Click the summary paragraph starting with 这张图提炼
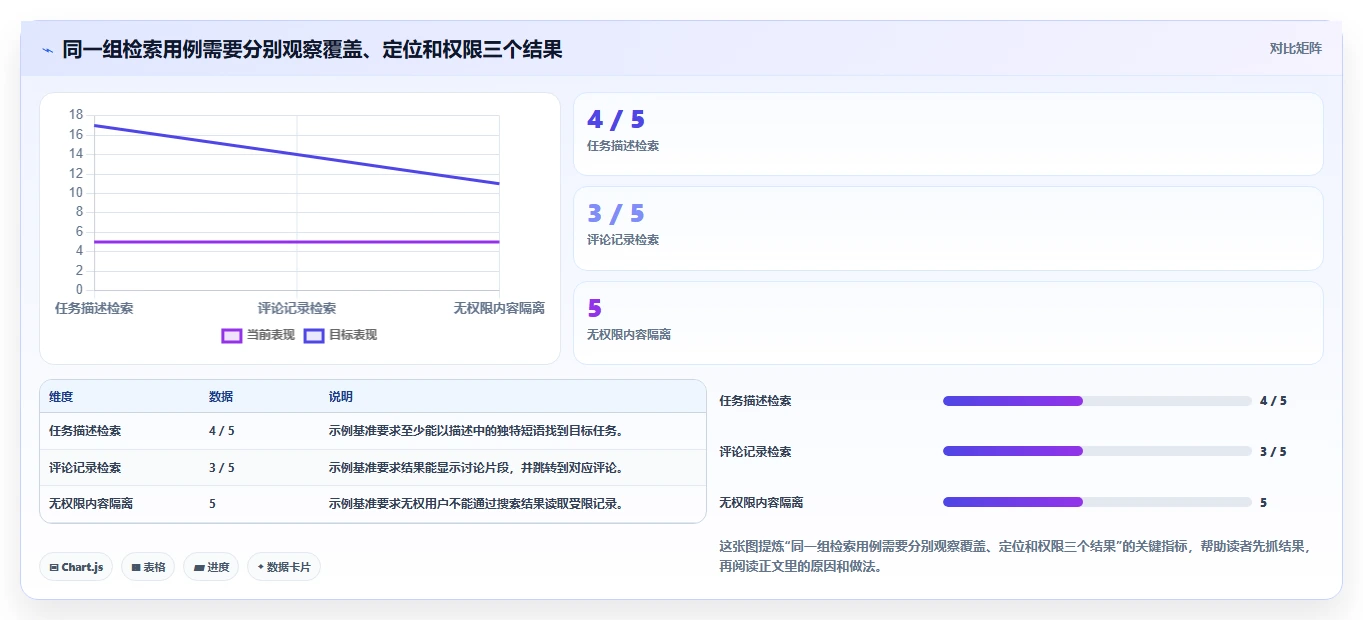This screenshot has width=1363, height=620. click(1014, 557)
